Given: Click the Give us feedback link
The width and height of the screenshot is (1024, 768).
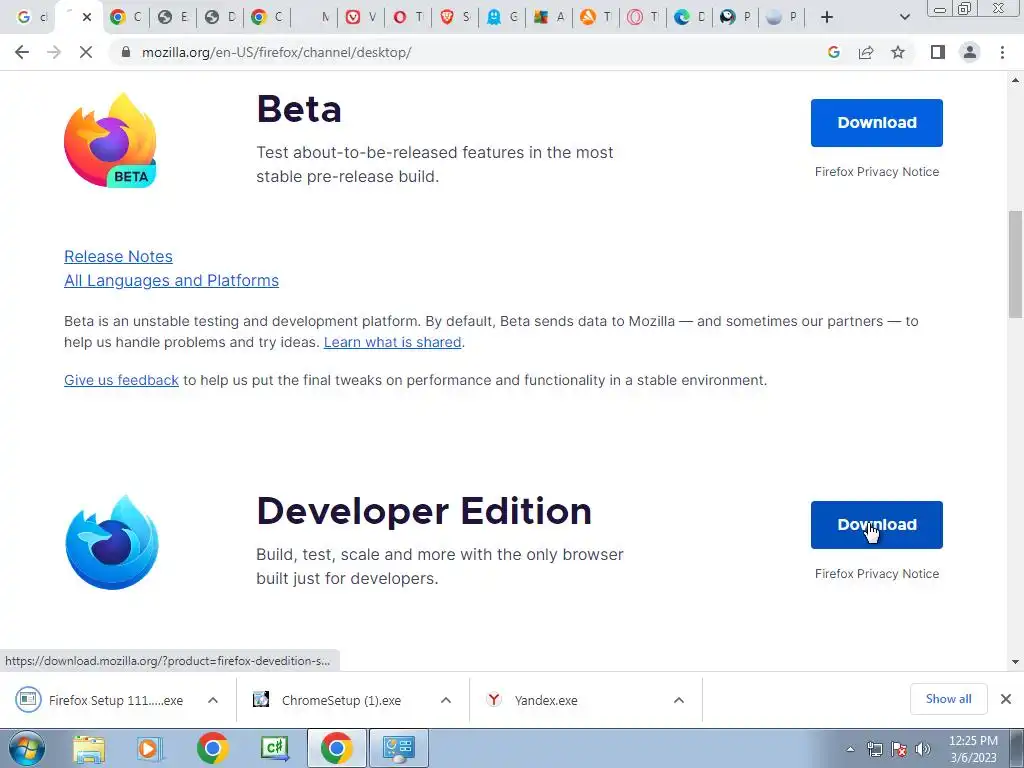Looking at the screenshot, I should (x=121, y=380).
